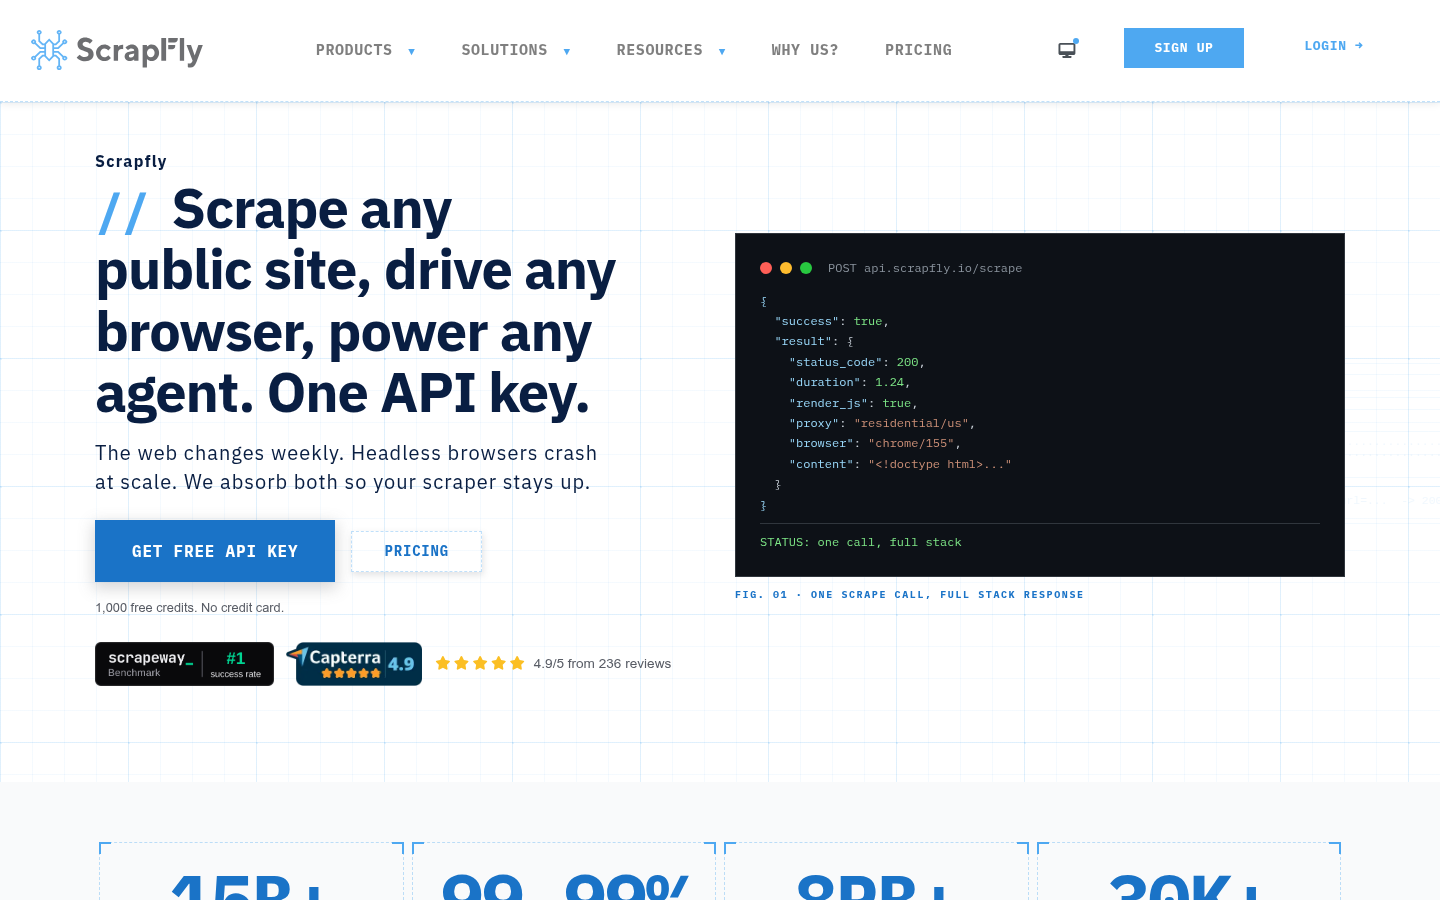Image resolution: width=1440 pixels, height=900 pixels.
Task: Go to Why Us? page
Action: [x=805, y=50]
